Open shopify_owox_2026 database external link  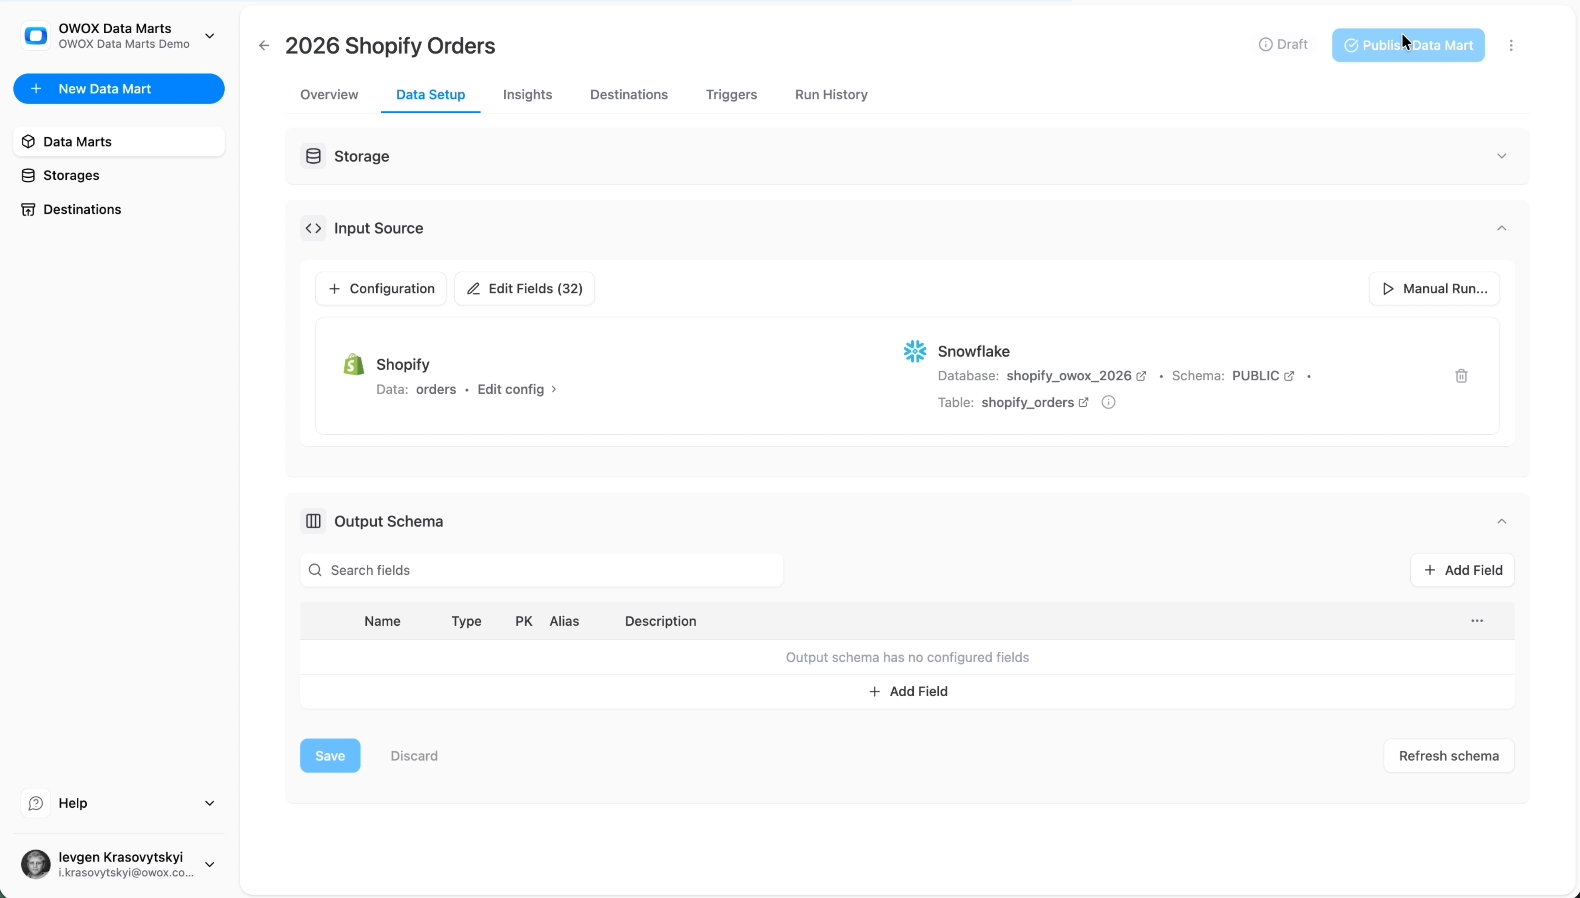pyautogui.click(x=1141, y=376)
